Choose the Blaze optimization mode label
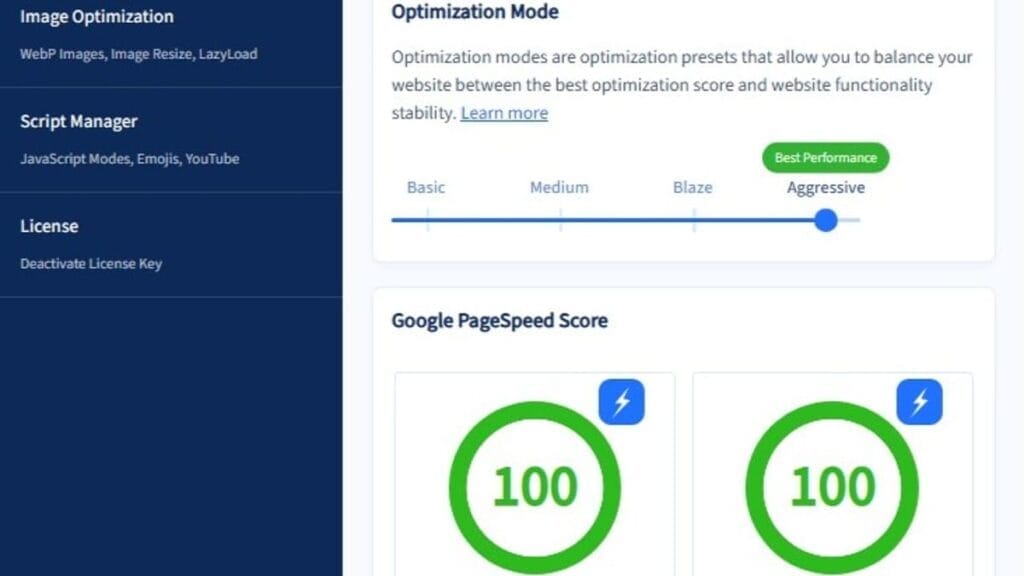Screen dimensions: 1024x576 (693, 187)
